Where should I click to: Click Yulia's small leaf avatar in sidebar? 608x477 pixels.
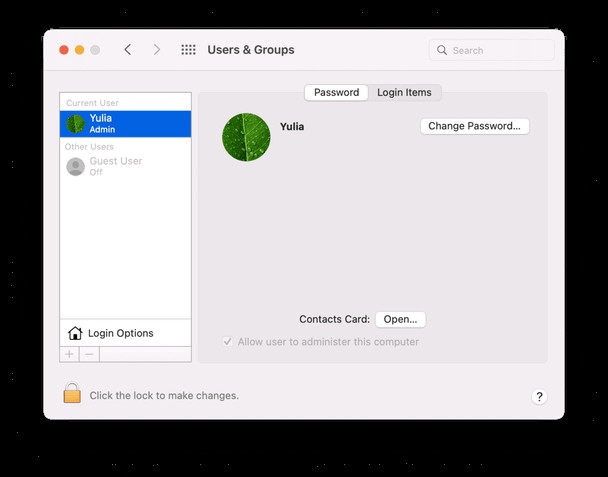click(76, 124)
